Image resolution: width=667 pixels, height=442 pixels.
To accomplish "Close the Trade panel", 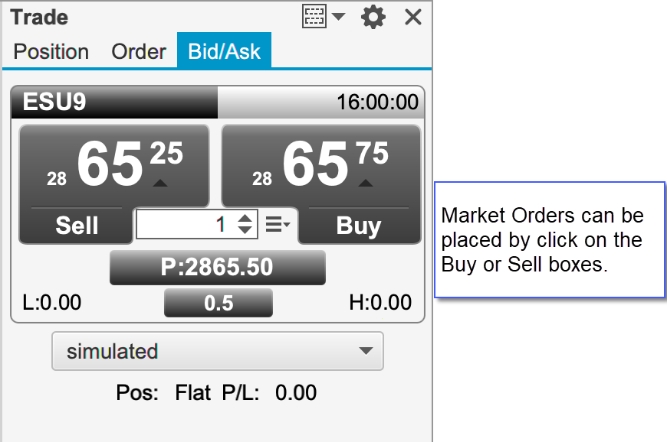I will 413,17.
